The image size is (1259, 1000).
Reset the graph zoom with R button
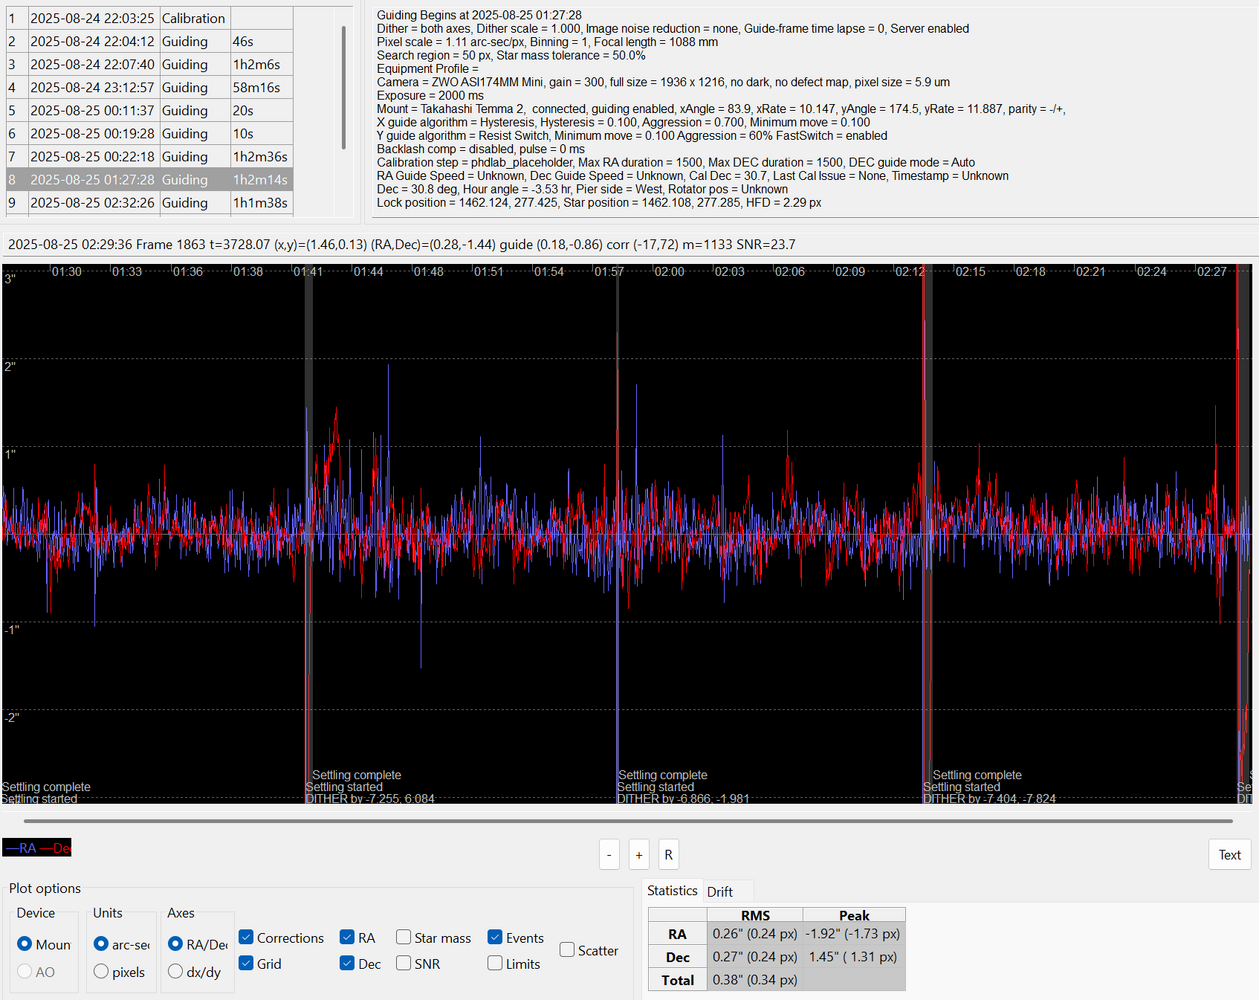click(669, 855)
